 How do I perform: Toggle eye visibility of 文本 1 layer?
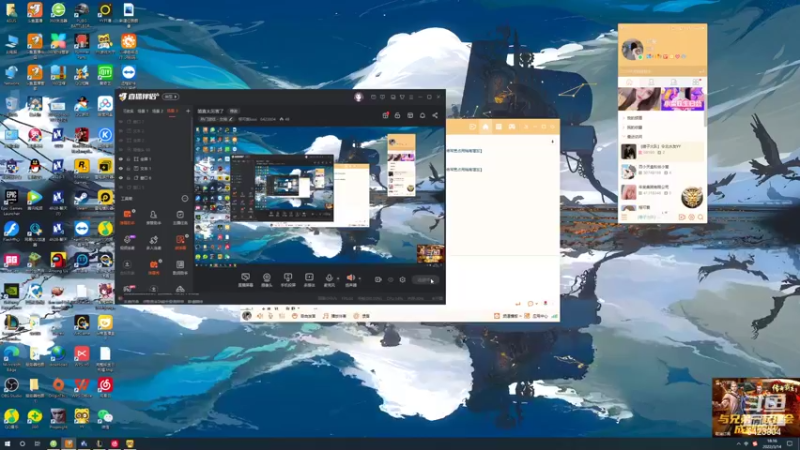click(121, 168)
